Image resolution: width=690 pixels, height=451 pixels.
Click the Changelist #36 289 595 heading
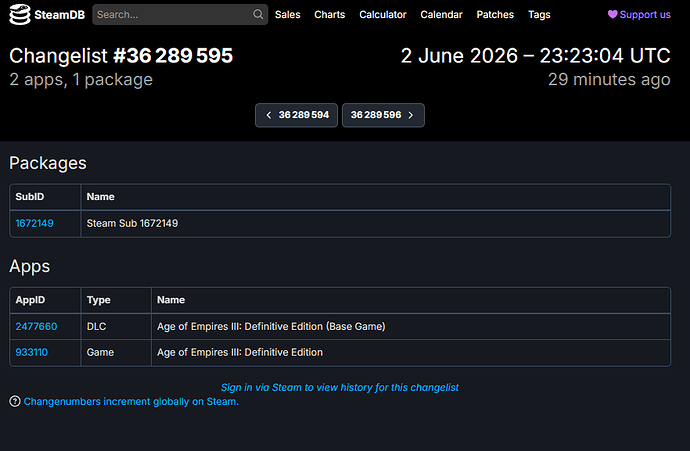click(x=121, y=56)
